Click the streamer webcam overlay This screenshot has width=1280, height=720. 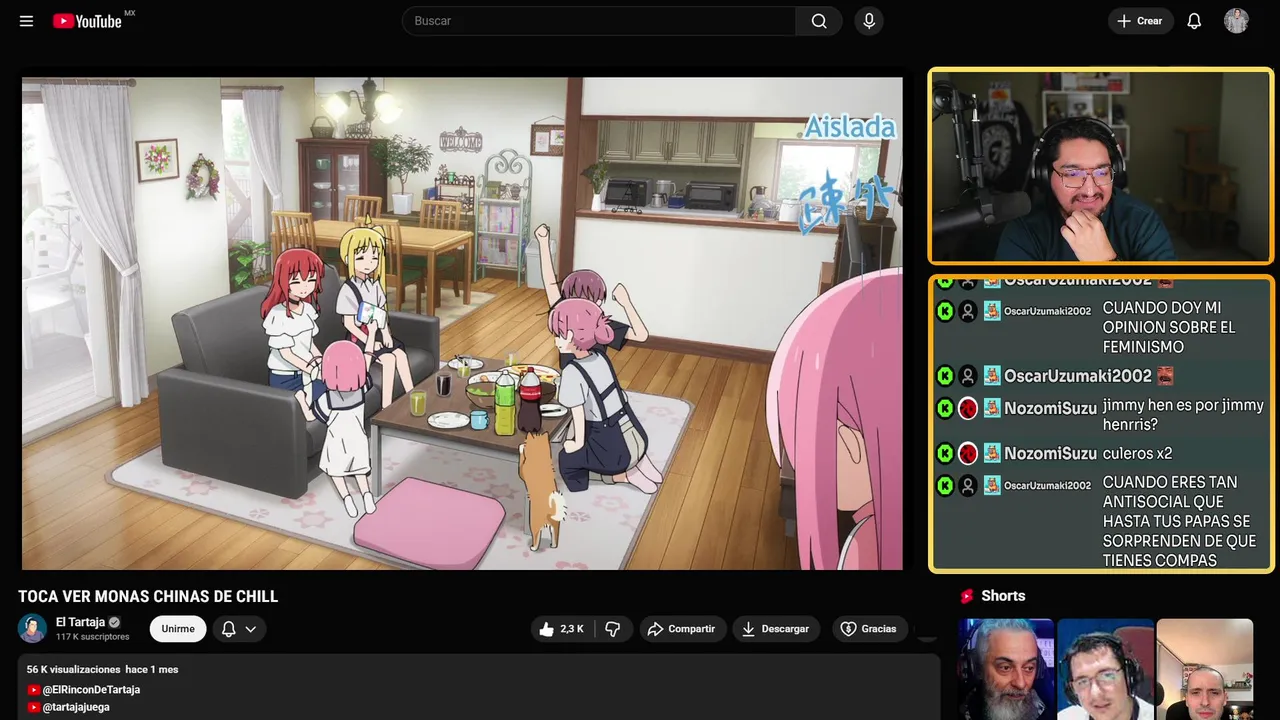[1101, 166]
